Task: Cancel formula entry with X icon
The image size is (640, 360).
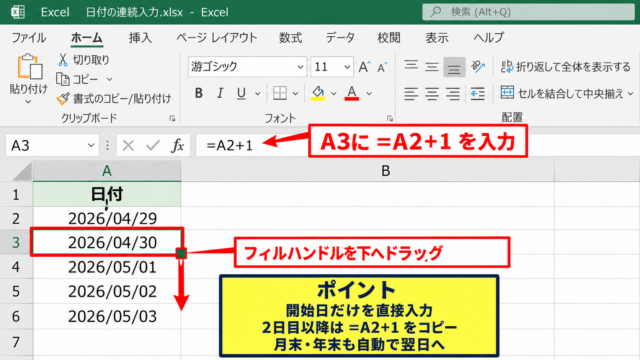Action: (128, 145)
